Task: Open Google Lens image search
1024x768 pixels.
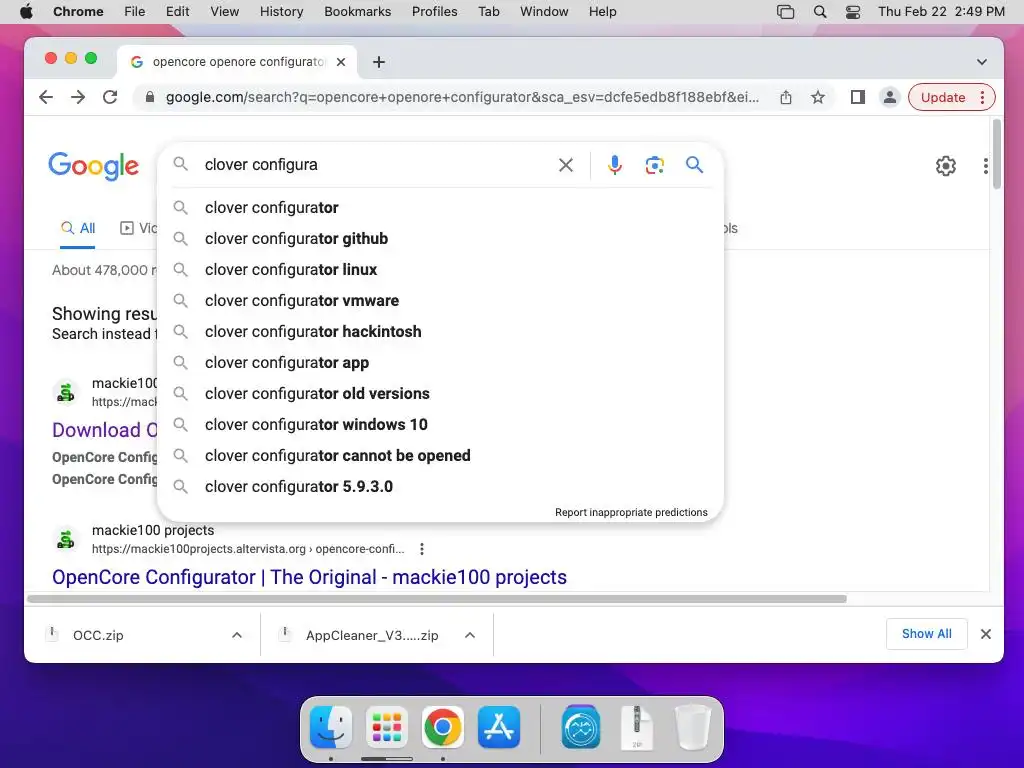Action: (654, 165)
